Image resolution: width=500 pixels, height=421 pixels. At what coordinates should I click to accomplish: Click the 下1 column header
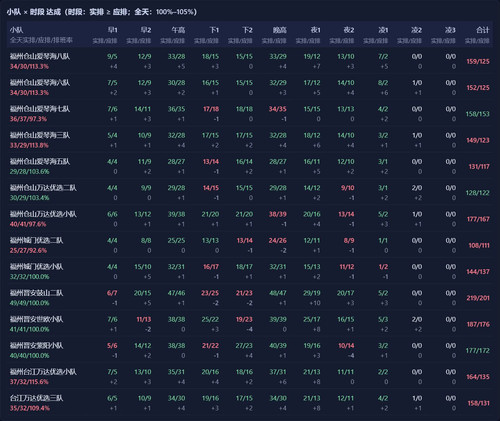(x=214, y=30)
